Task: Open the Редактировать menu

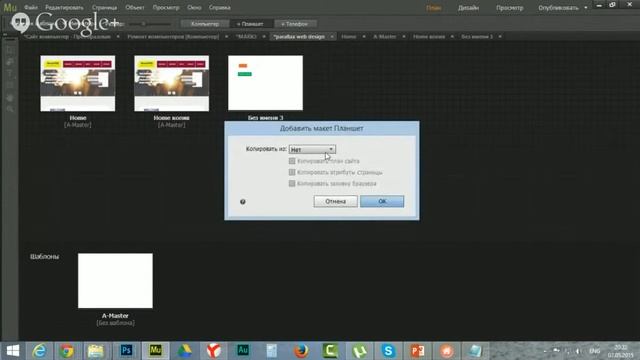Action: tap(64, 7)
